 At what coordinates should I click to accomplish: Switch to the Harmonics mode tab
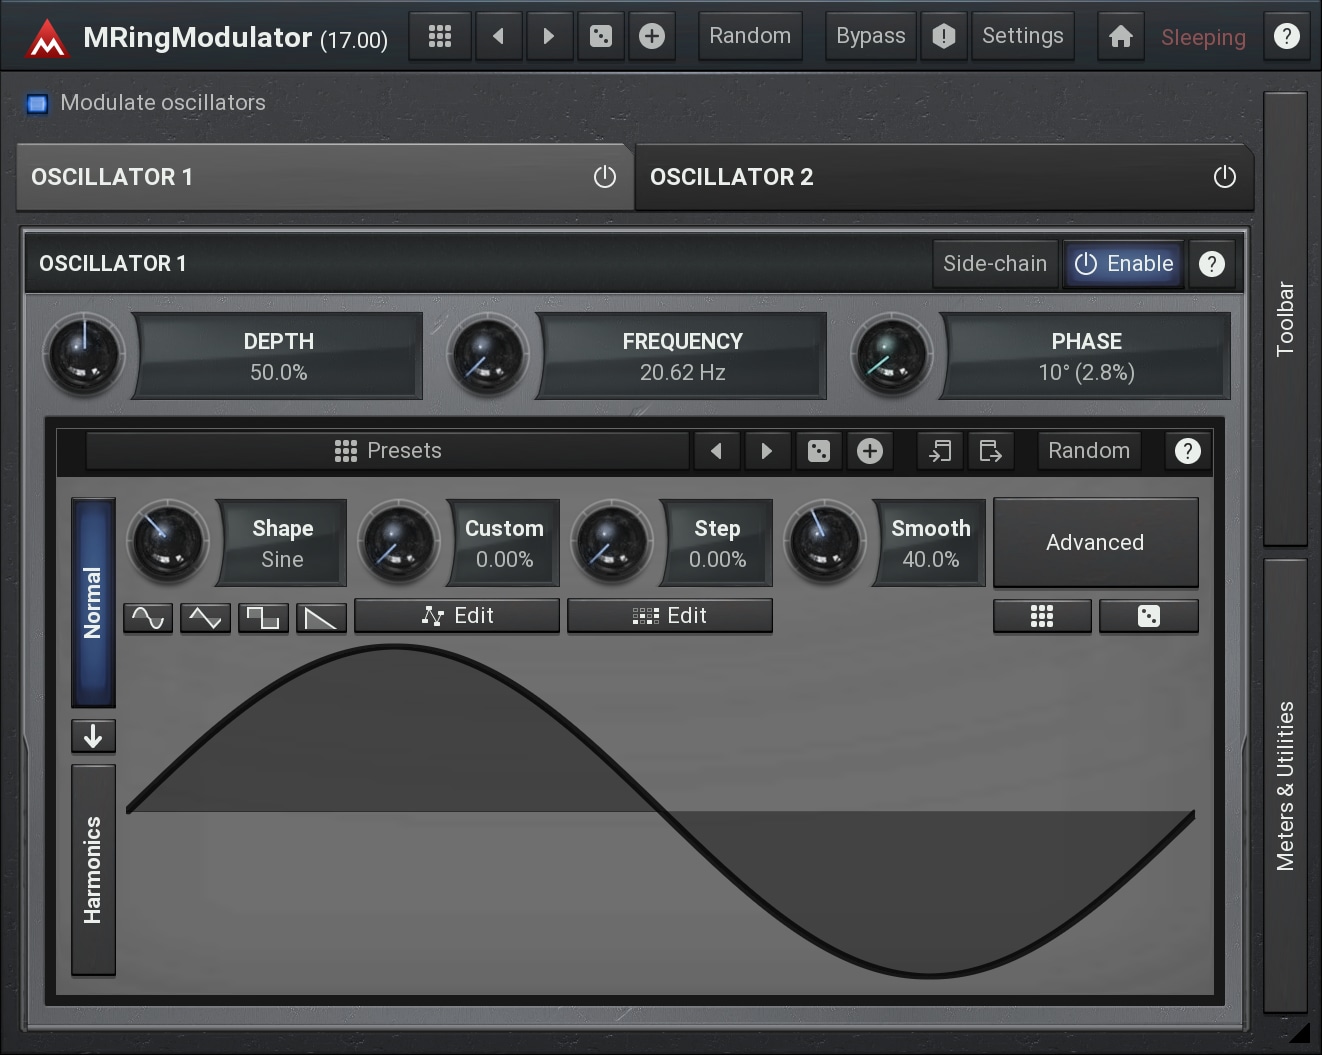93,869
